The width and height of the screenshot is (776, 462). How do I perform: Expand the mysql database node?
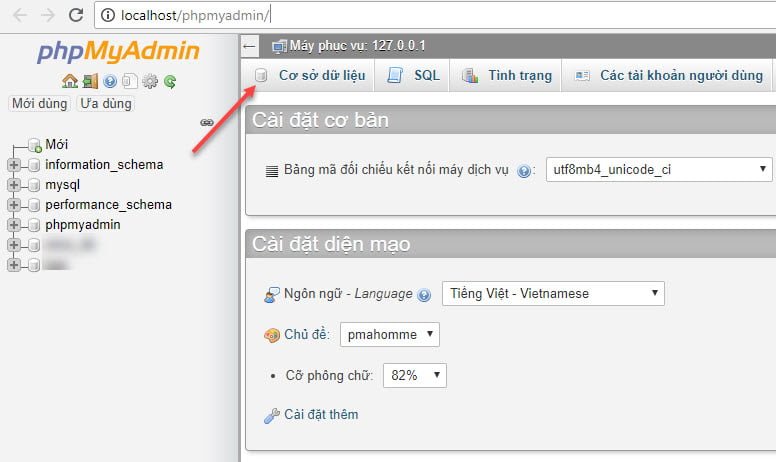click(14, 185)
